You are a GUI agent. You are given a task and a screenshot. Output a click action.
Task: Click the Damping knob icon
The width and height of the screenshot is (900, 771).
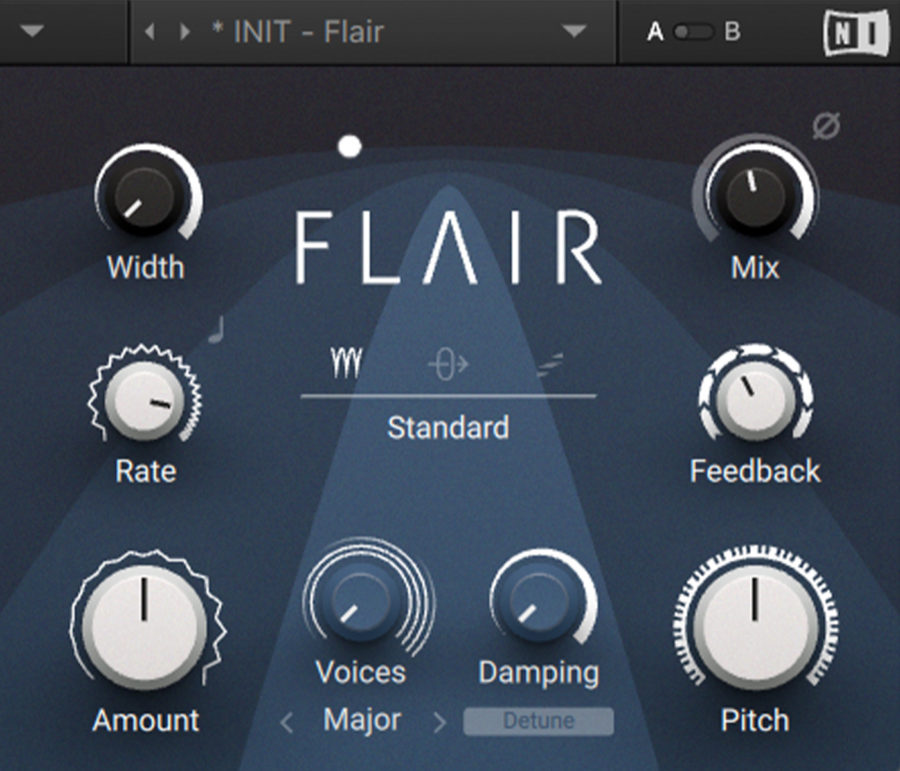point(539,605)
